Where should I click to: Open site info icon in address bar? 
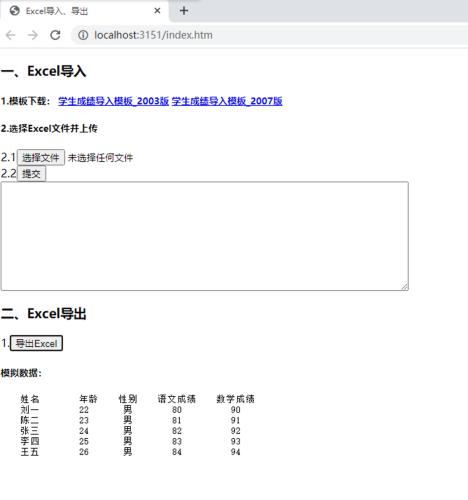(x=83, y=35)
